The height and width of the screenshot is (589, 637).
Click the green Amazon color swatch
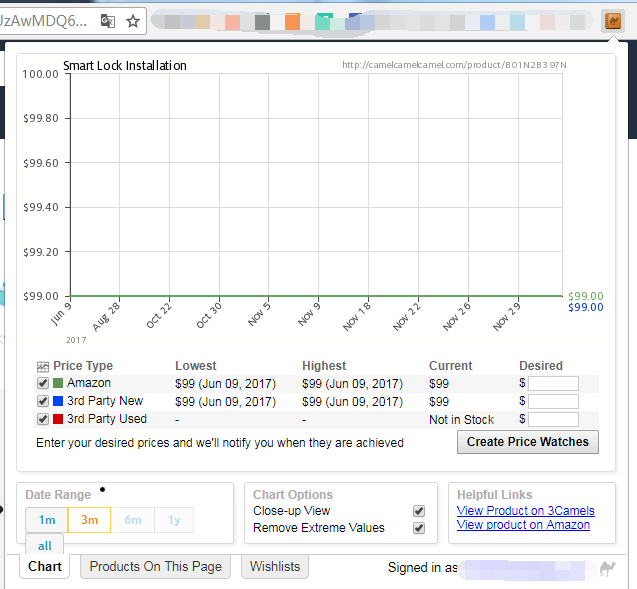coord(58,383)
